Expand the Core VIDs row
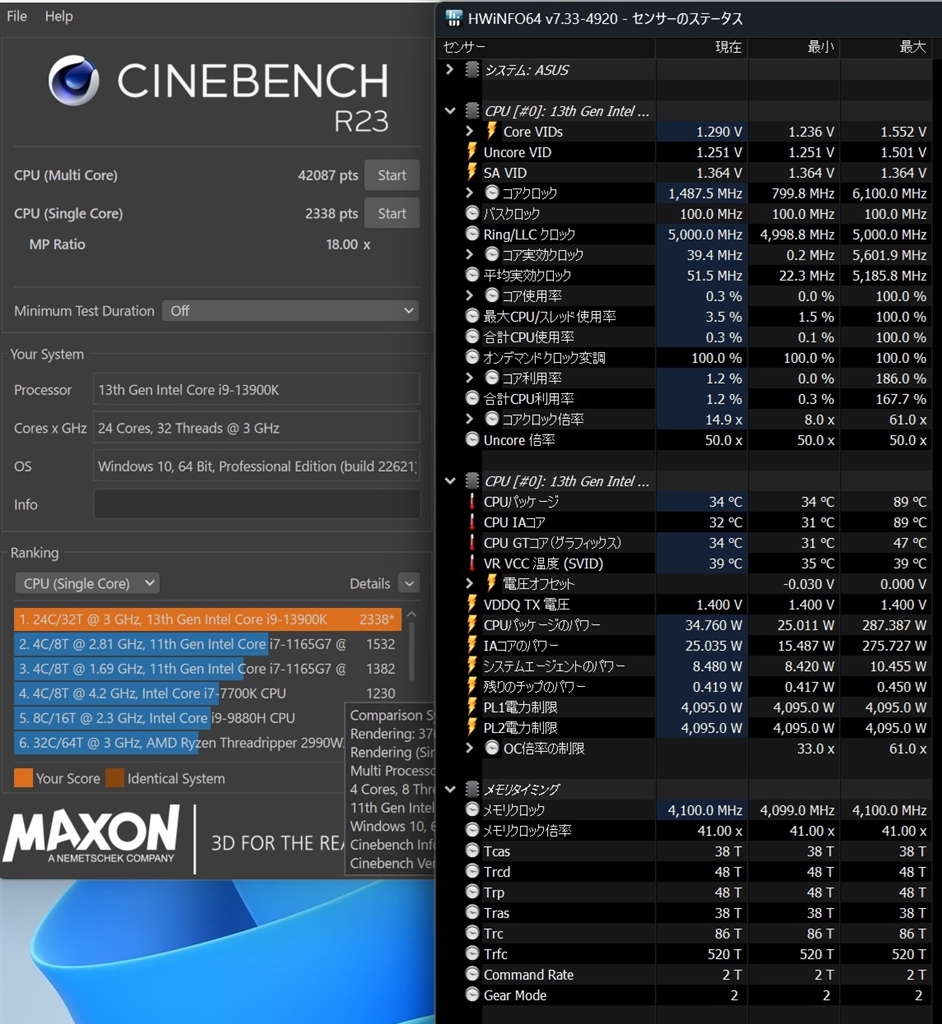The width and height of the screenshot is (942, 1024). click(469, 131)
